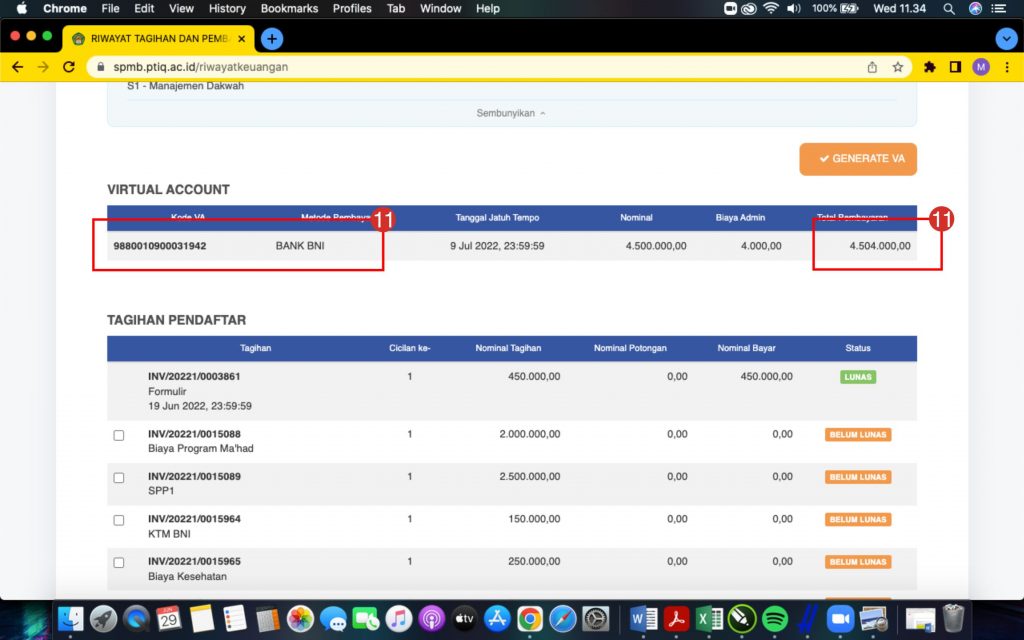The height and width of the screenshot is (640, 1024).
Task: Open Launchpad from the dock
Action: point(103,618)
